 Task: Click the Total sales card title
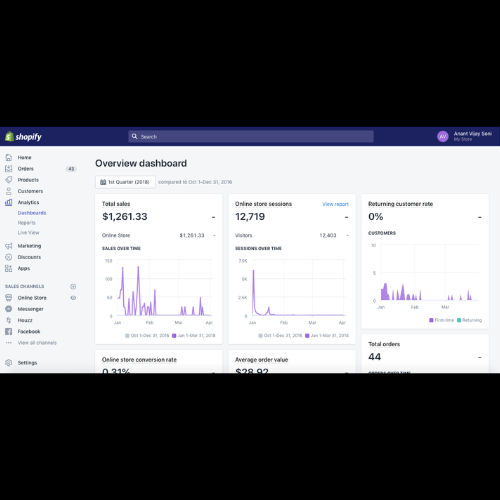pos(116,204)
